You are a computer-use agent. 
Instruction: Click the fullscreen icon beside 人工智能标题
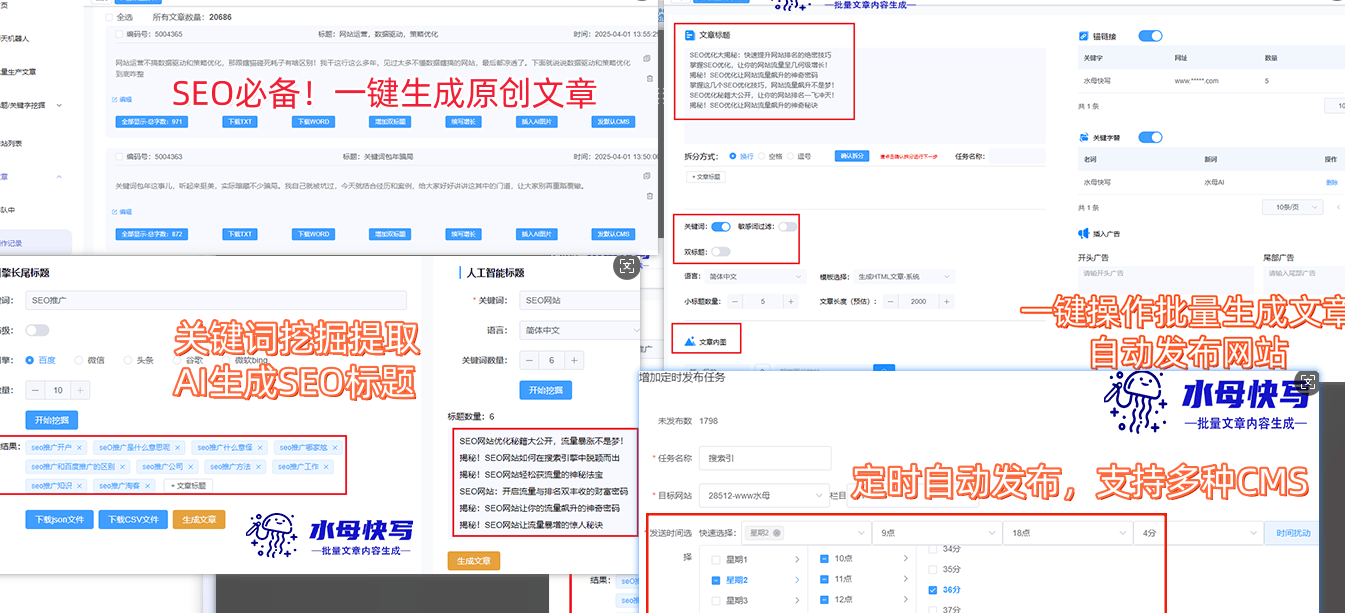point(627,266)
